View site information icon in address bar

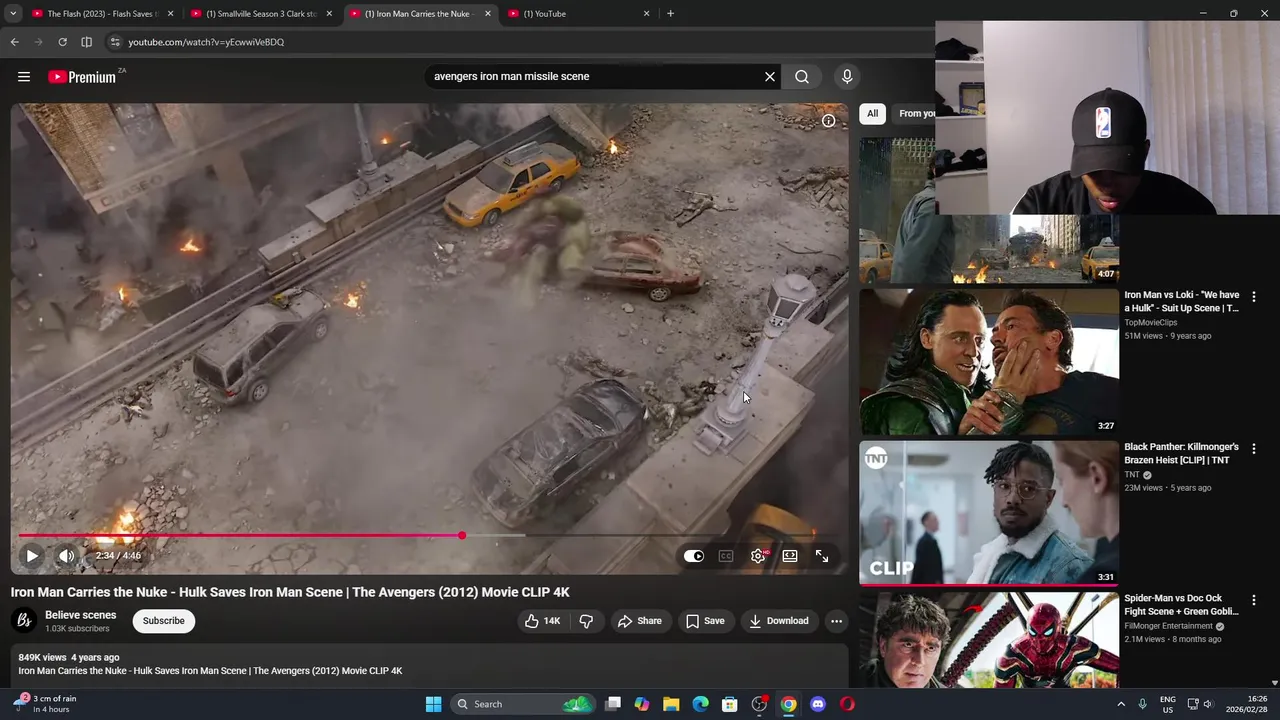click(x=115, y=42)
